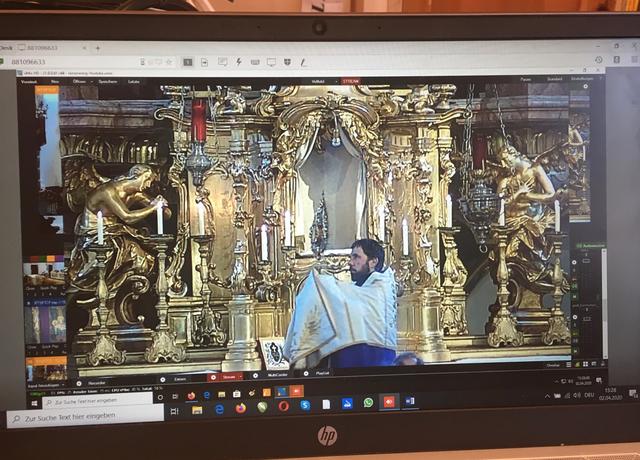The width and height of the screenshot is (640, 460).
Task: Open AnyDesk keyboard settings icon
Action: pos(255,62)
